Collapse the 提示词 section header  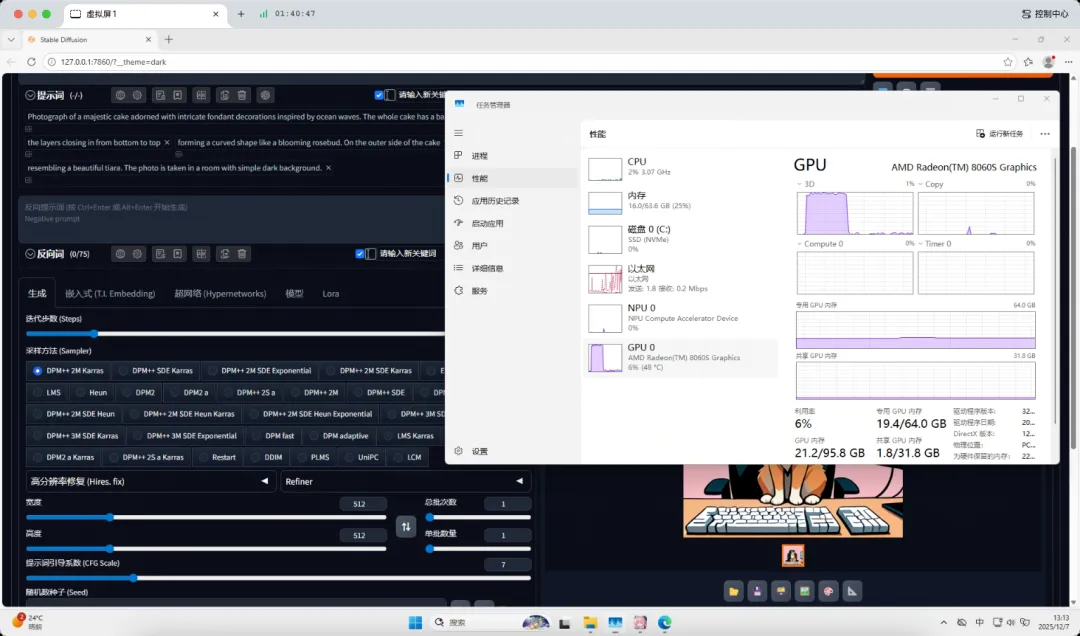31,95
